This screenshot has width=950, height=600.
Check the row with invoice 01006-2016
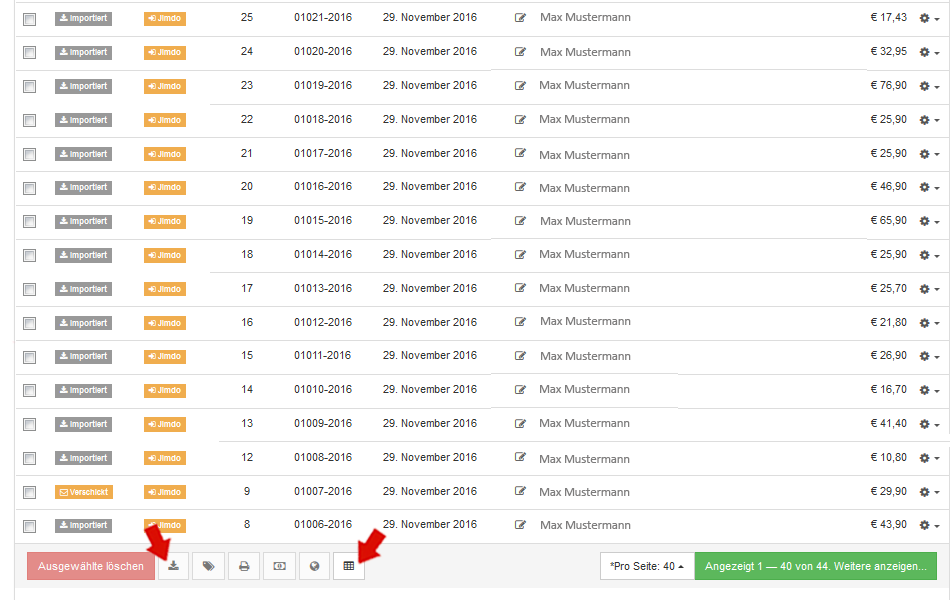30,526
